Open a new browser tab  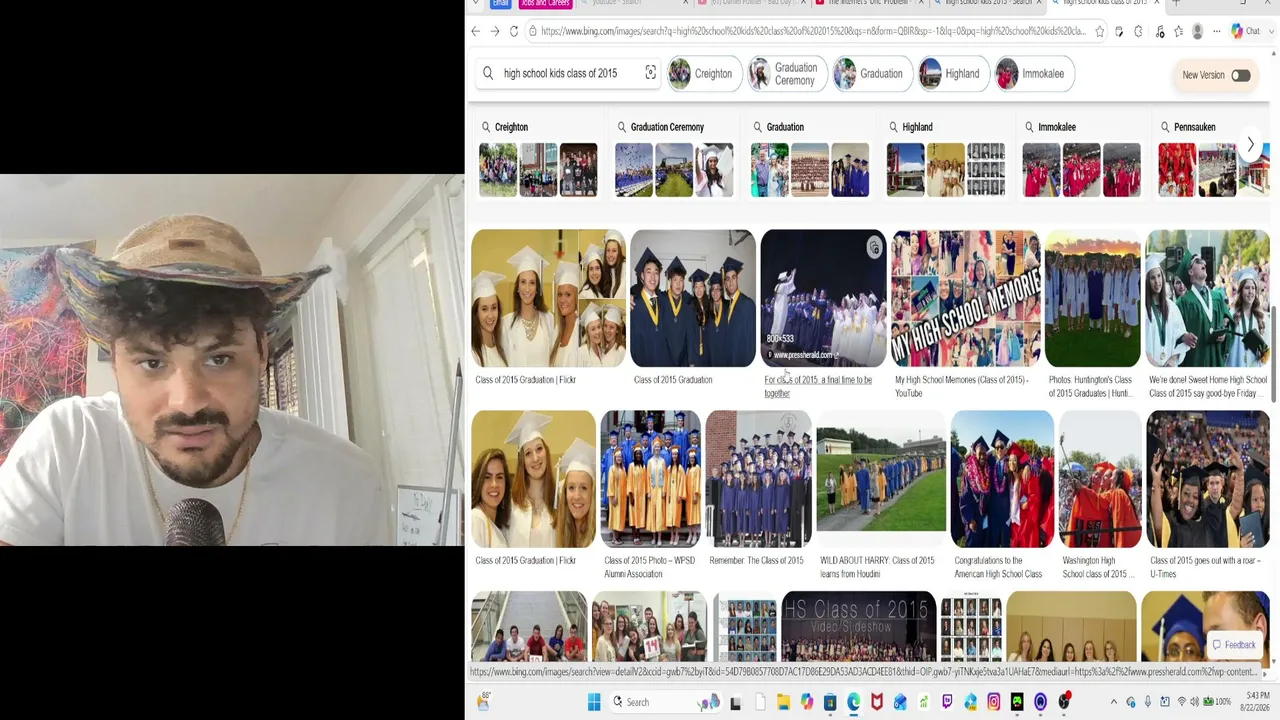(1176, 3)
